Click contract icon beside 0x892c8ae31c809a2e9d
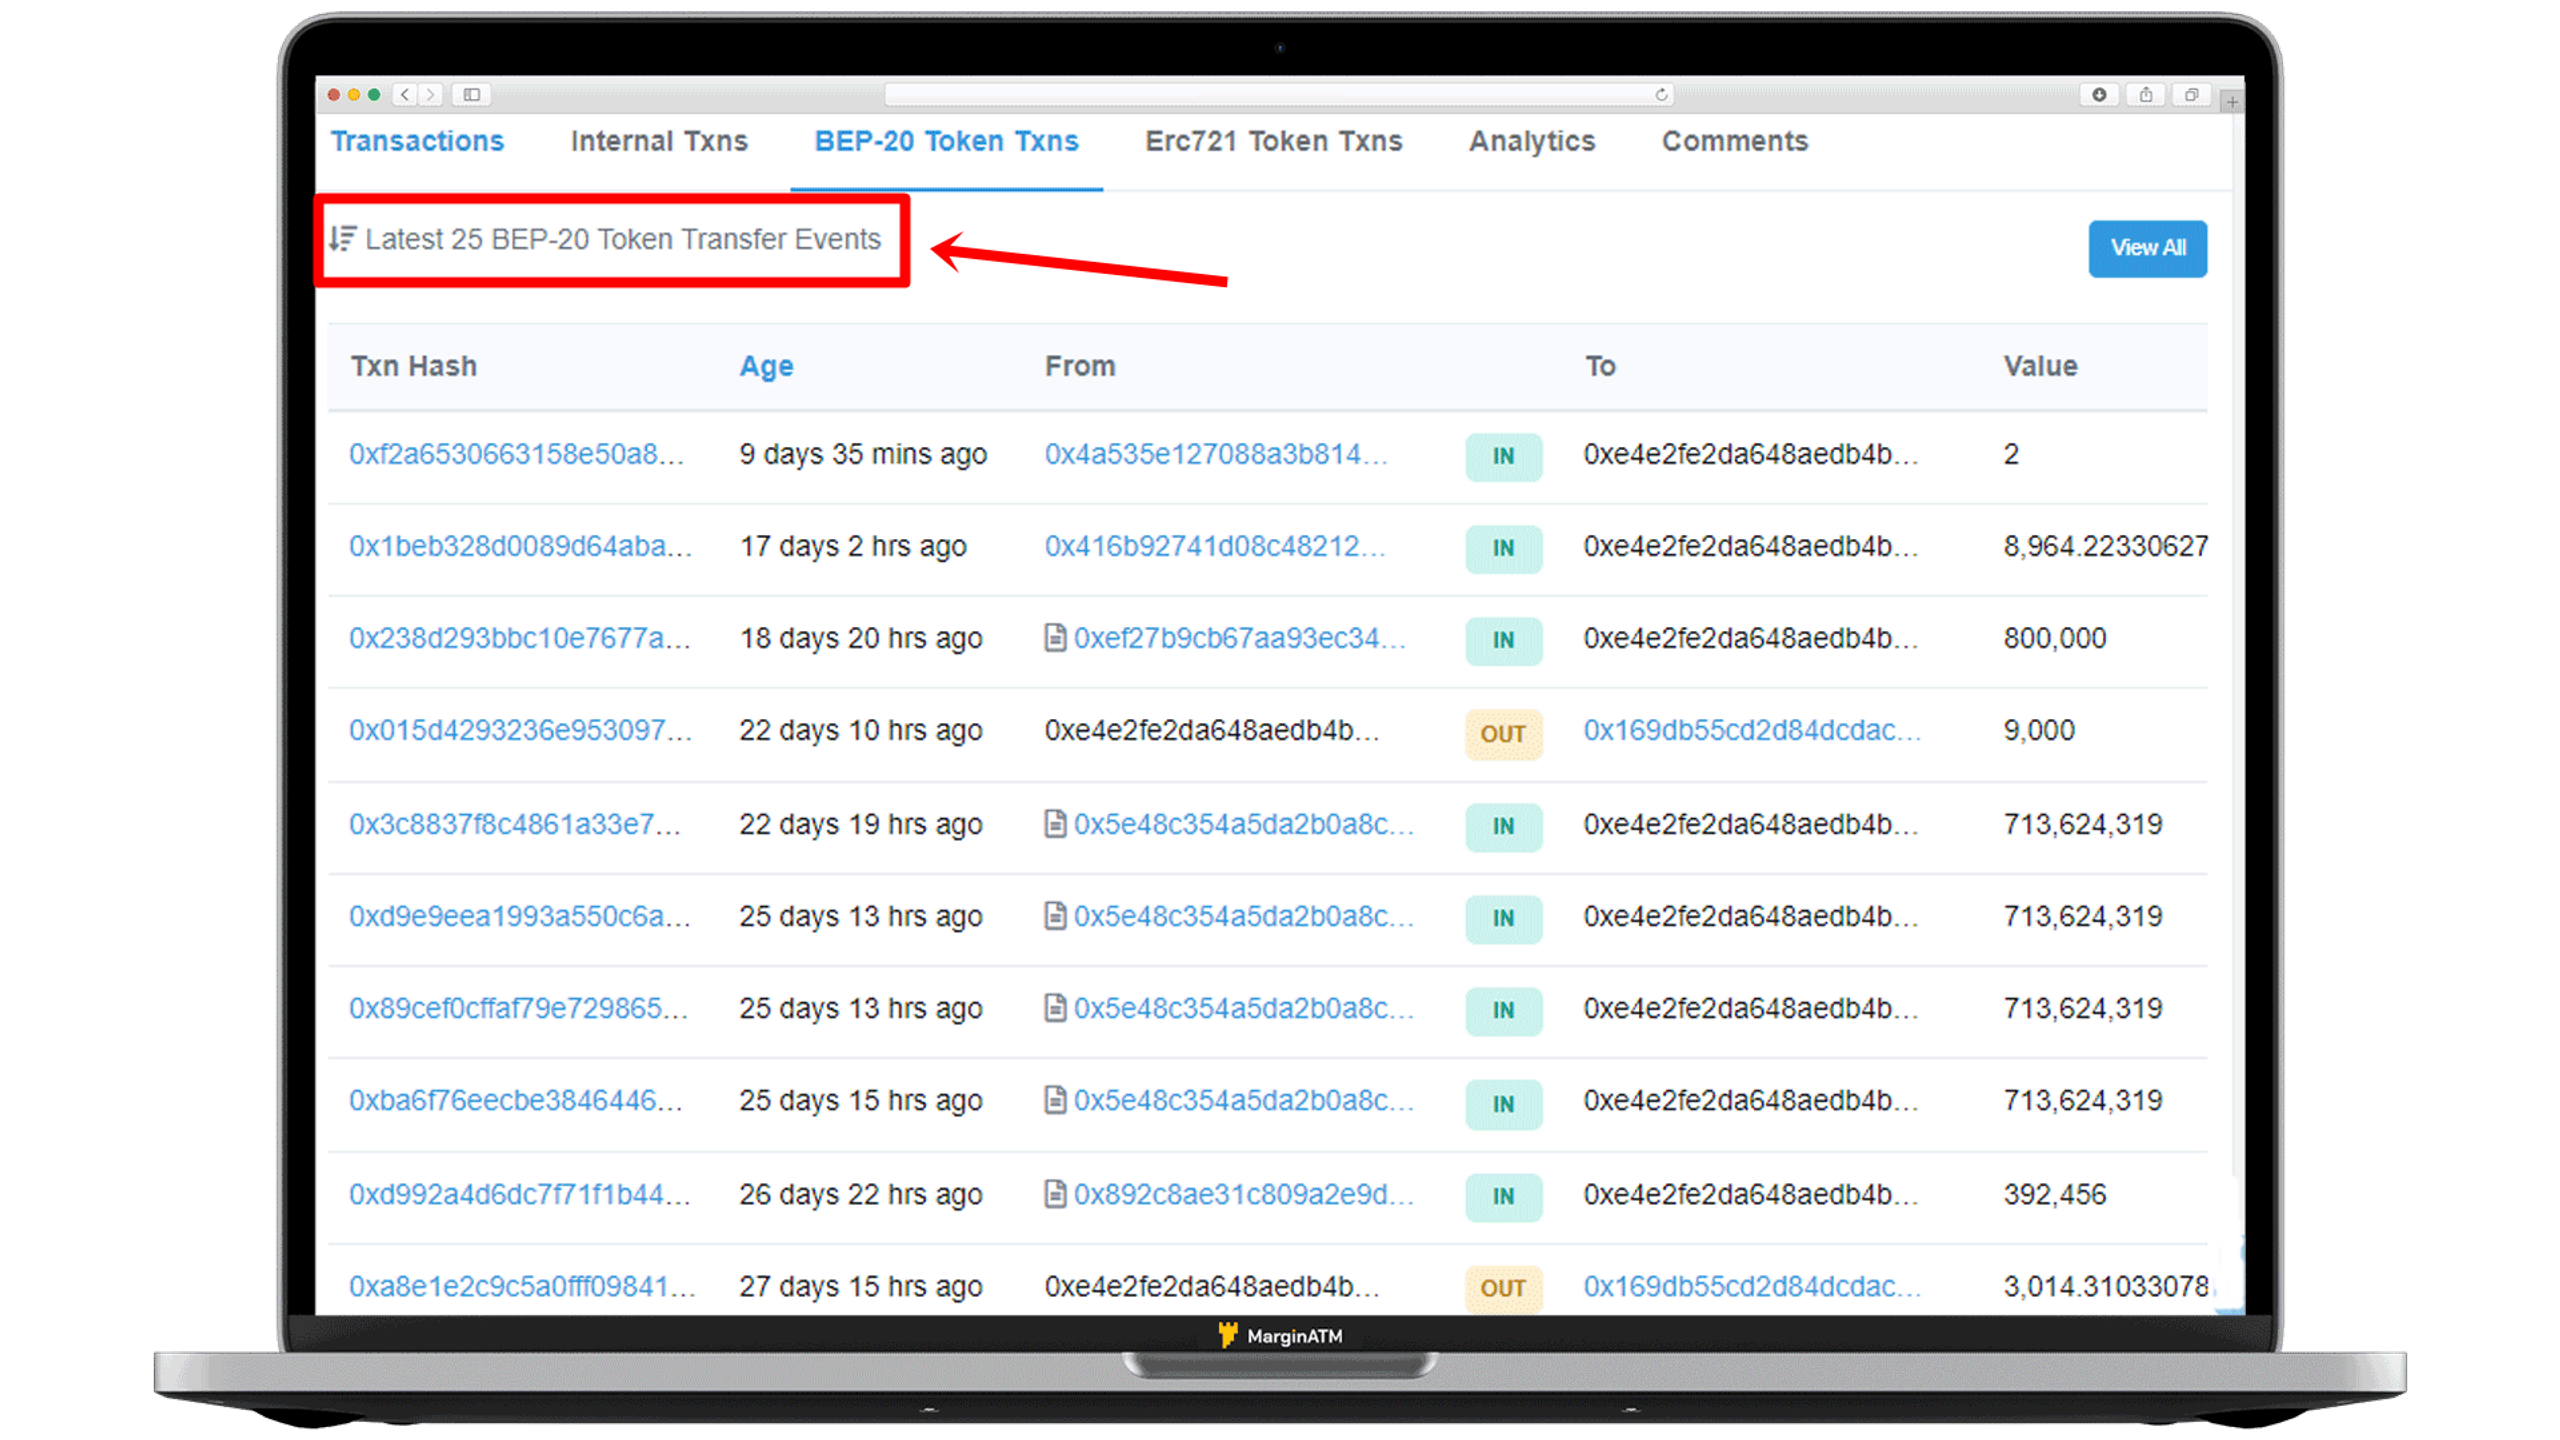 click(1054, 1193)
